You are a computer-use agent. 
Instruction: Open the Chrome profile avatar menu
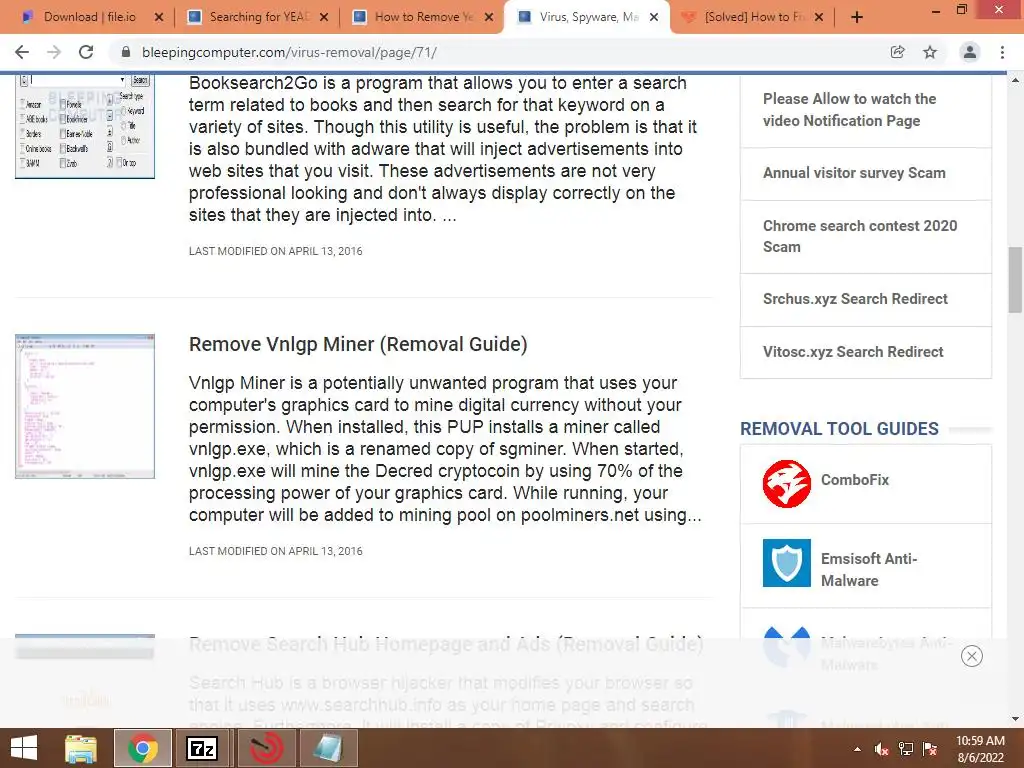pos(970,52)
